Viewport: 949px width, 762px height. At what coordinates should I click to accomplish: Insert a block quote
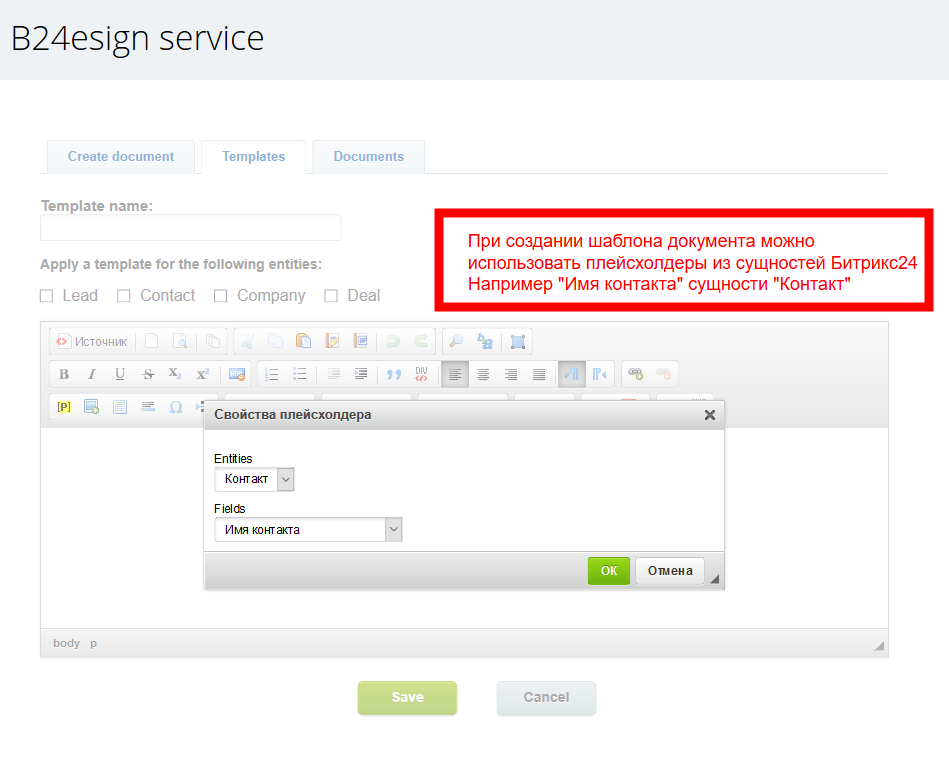[x=394, y=374]
